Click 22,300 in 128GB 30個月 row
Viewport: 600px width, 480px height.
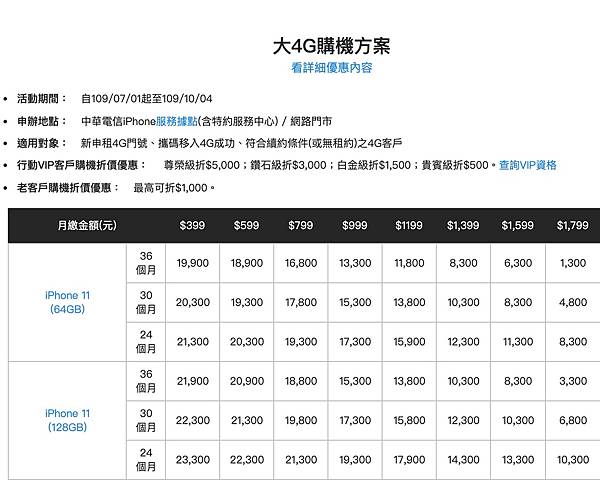192,420
